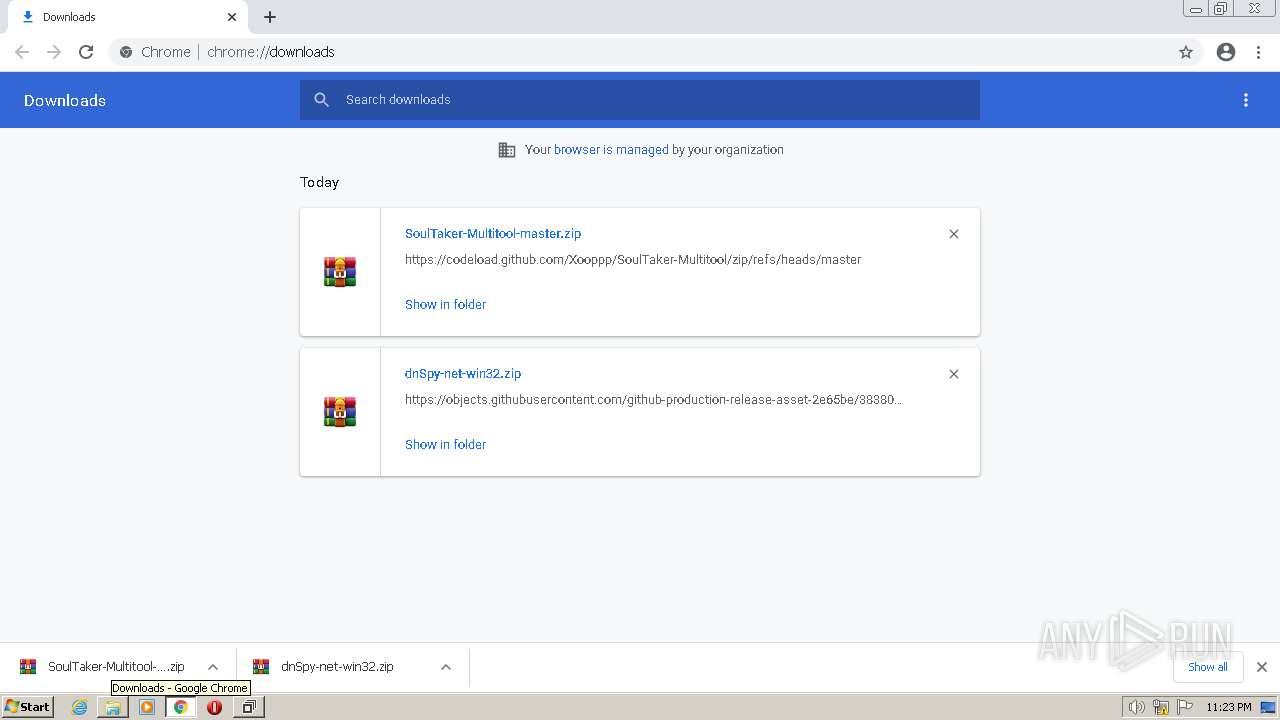
Task: Click the browser back arrow
Action: pos(22,52)
